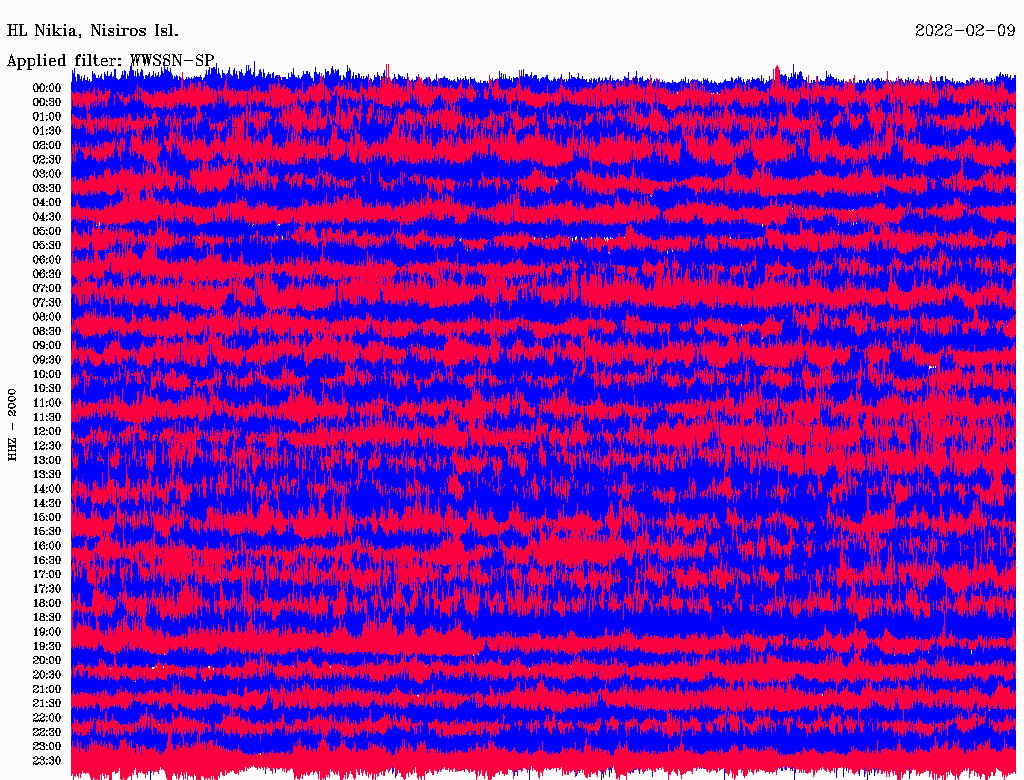Pick the 19:30 time label
Viewport: 1024px width, 780px height.
47,646
